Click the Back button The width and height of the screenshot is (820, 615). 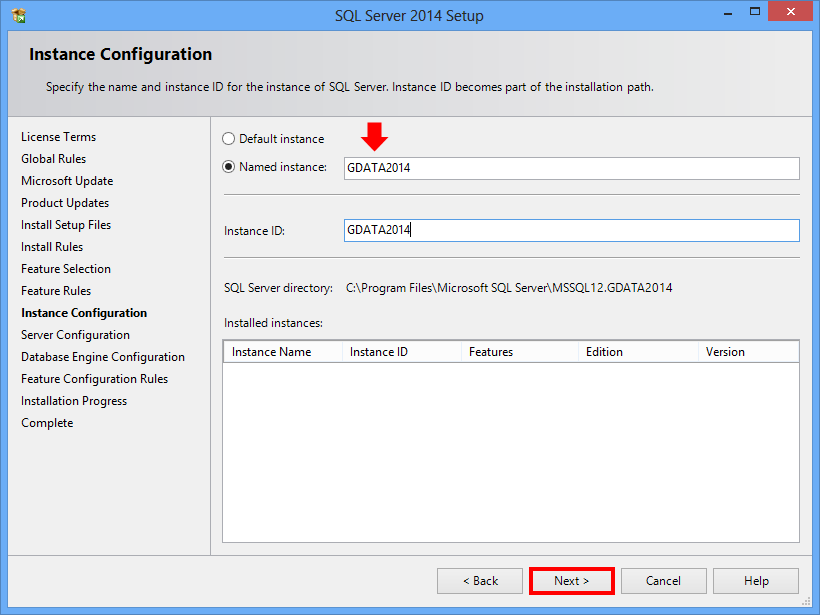click(480, 581)
